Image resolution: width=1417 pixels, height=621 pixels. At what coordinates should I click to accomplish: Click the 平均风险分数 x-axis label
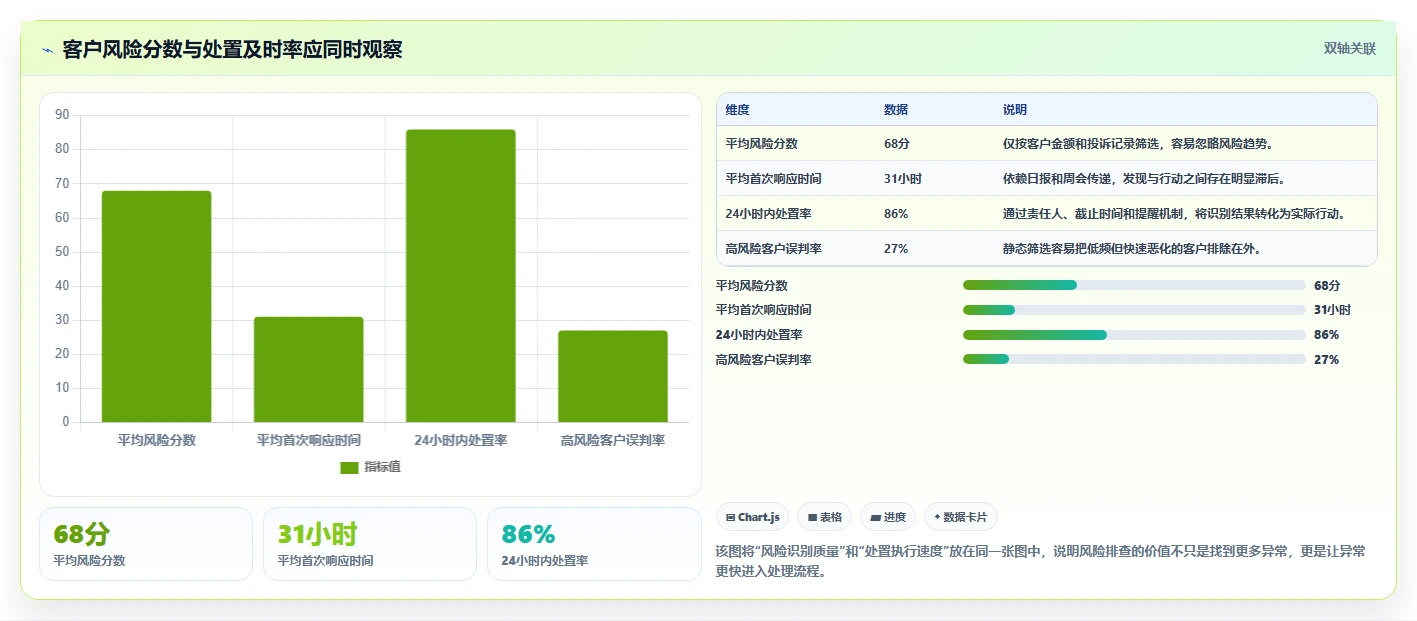[x=157, y=440]
